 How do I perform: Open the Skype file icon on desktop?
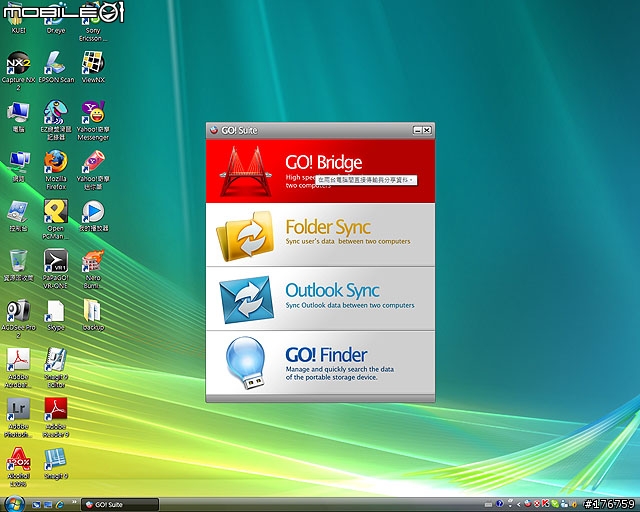[56, 316]
